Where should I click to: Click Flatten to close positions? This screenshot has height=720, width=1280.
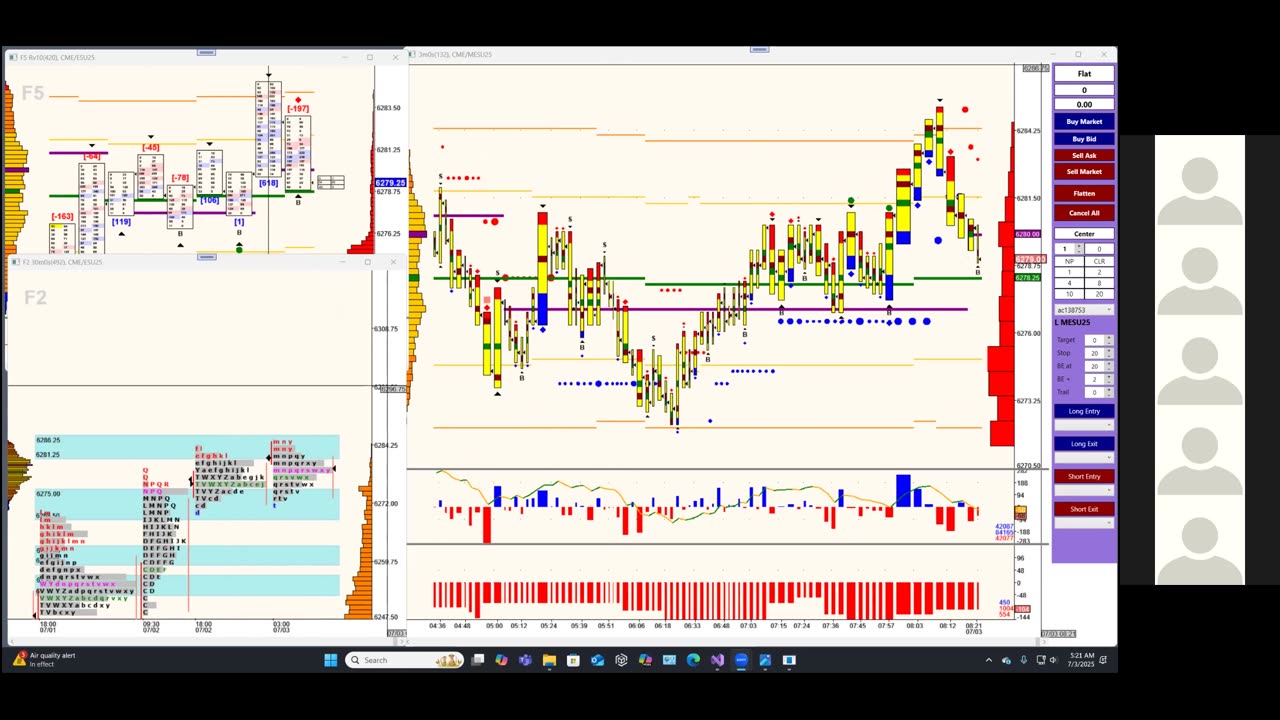(1084, 193)
